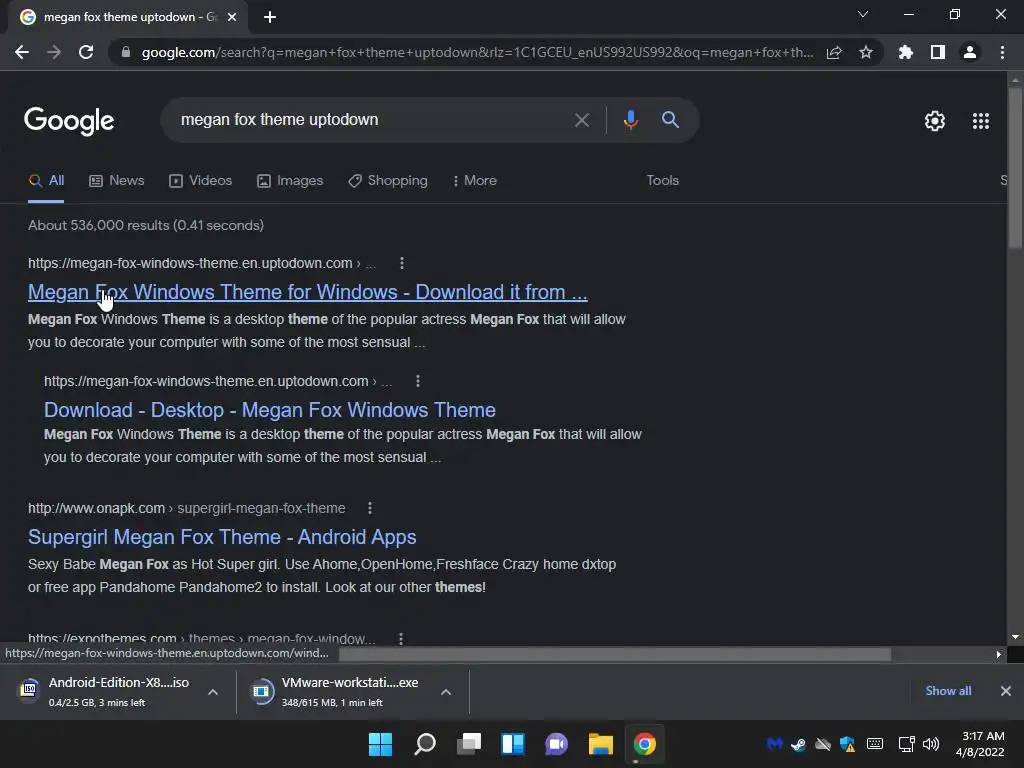Click the vertical scrollbar thumb
The width and height of the screenshot is (1024, 768).
[x=1015, y=167]
